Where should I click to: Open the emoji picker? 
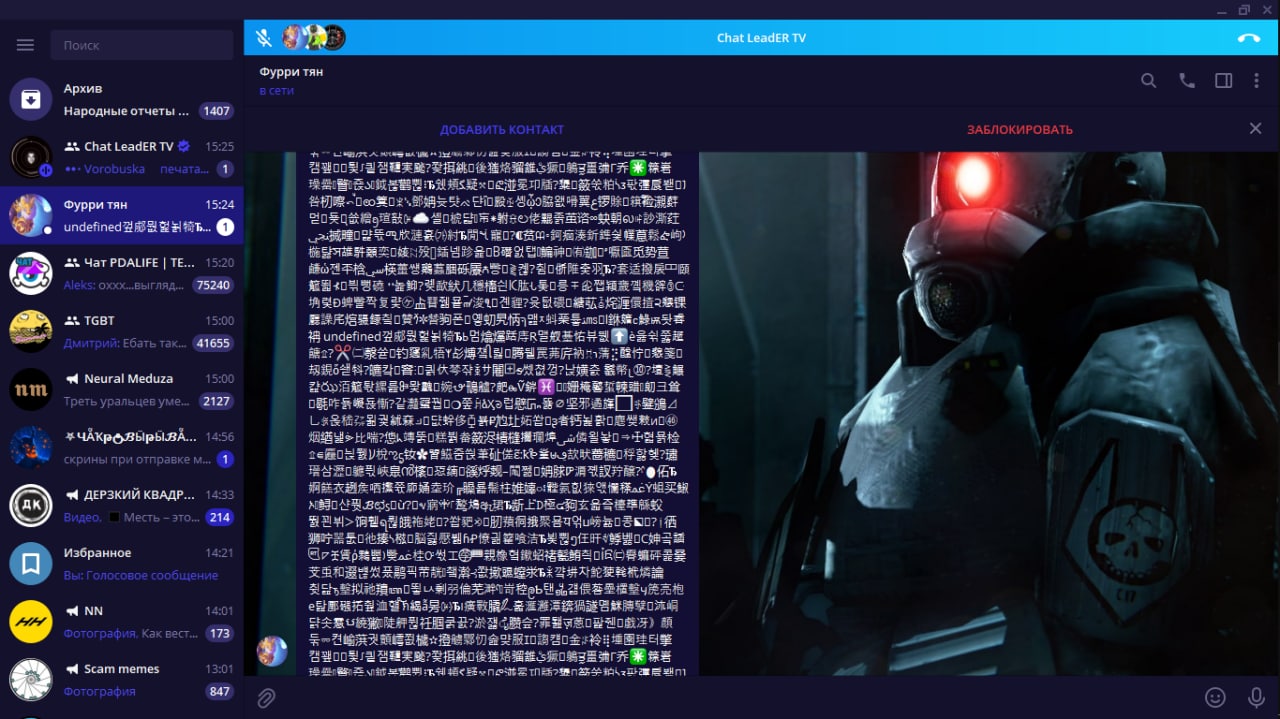tap(1215, 697)
